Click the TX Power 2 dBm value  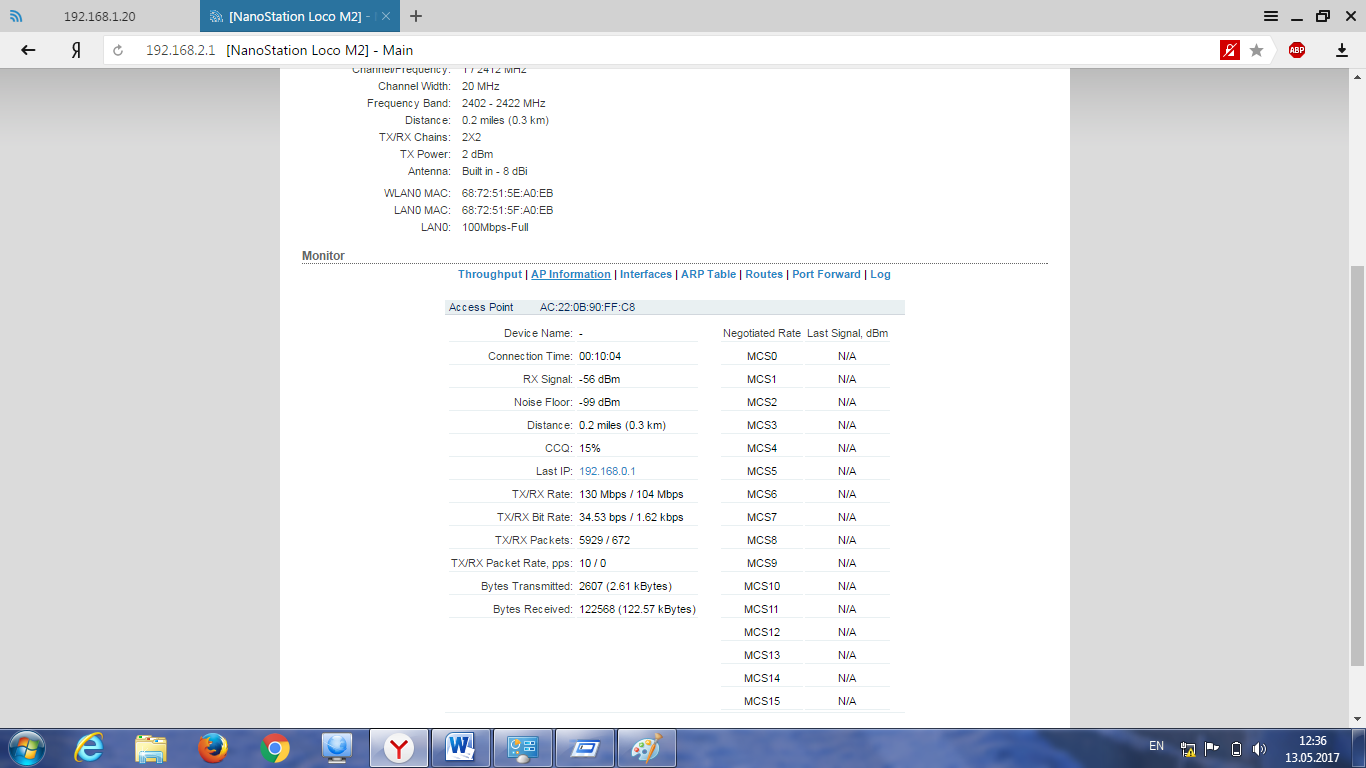coord(477,154)
